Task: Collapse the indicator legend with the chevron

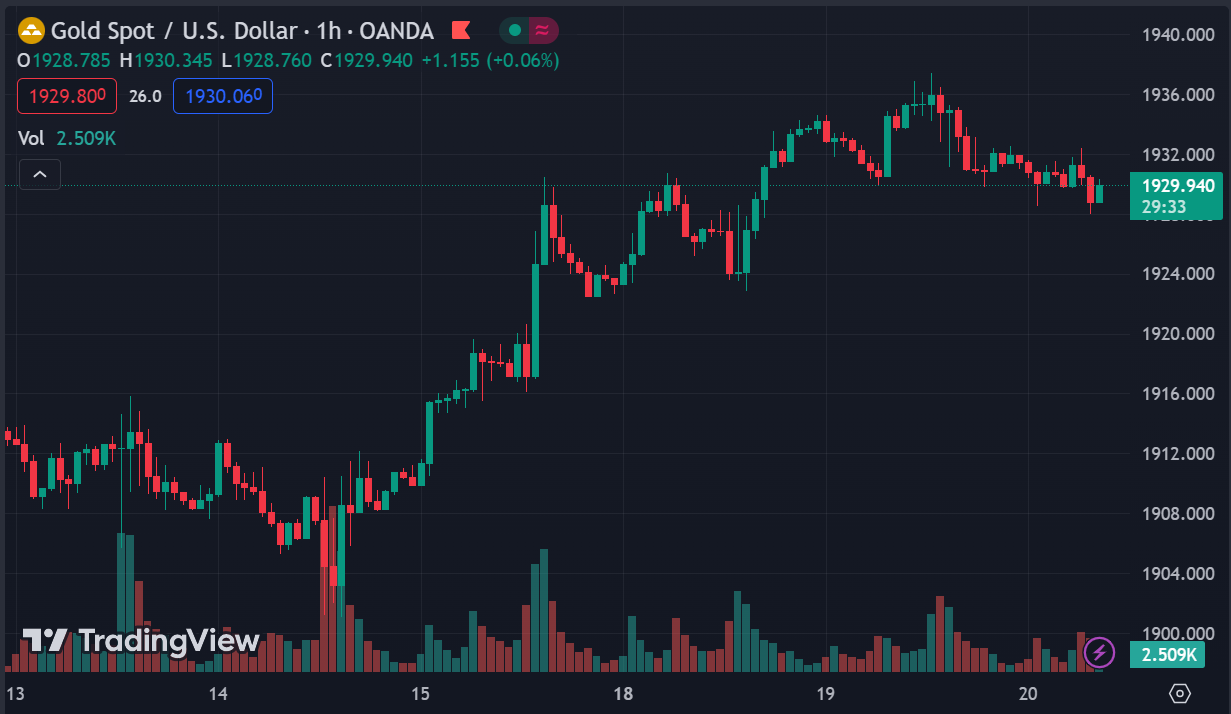Action: click(x=39, y=175)
